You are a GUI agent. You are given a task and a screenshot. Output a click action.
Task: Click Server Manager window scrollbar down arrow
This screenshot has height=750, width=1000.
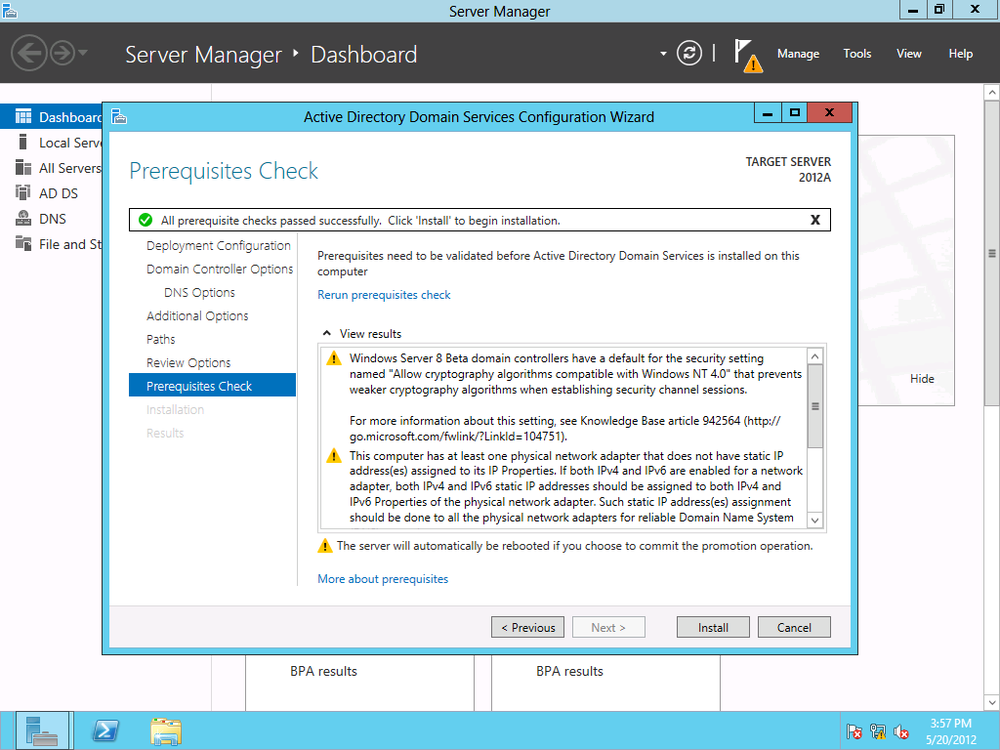point(992,703)
